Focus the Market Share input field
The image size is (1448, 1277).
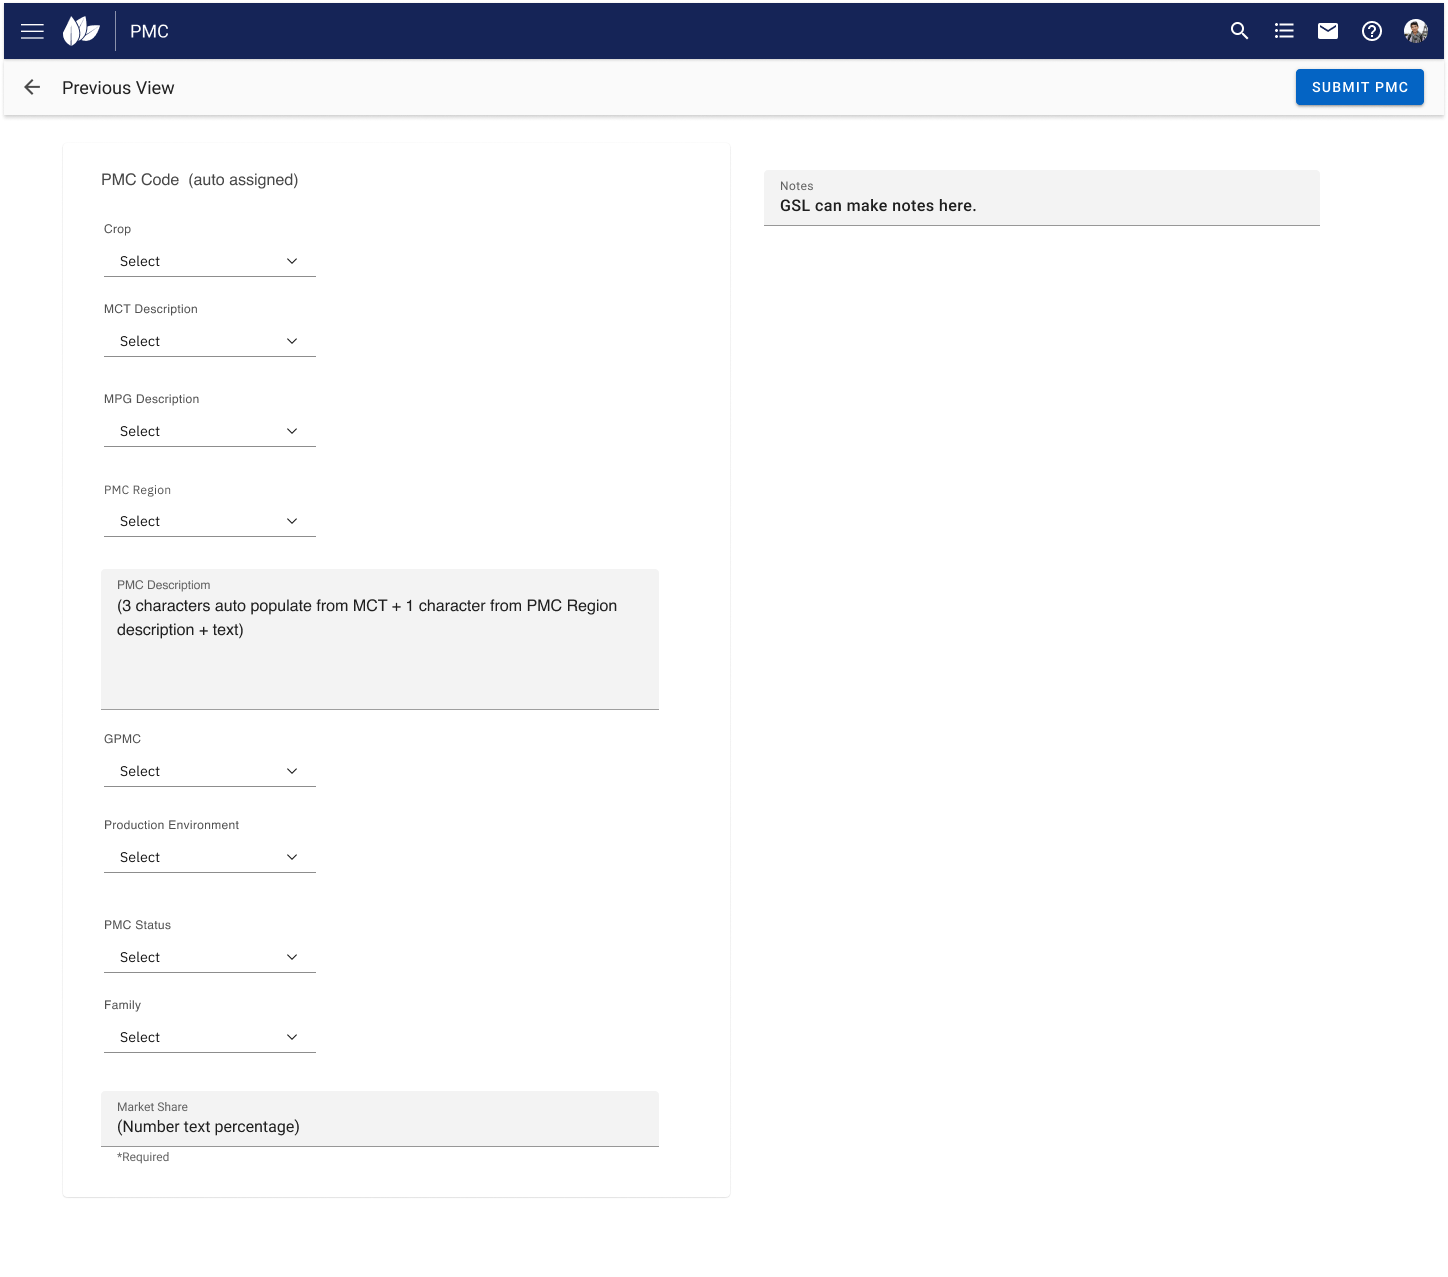pyautogui.click(x=379, y=1126)
